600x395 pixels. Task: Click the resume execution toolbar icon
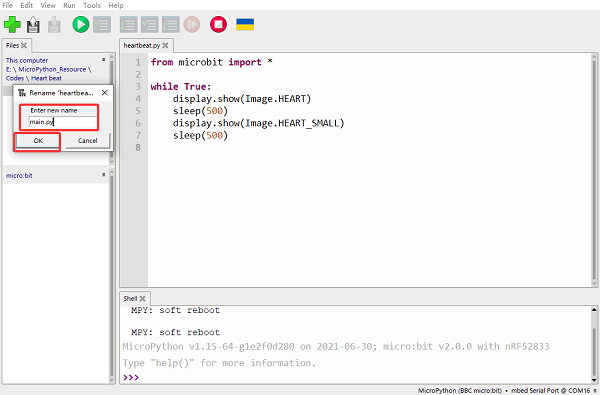(x=192, y=24)
